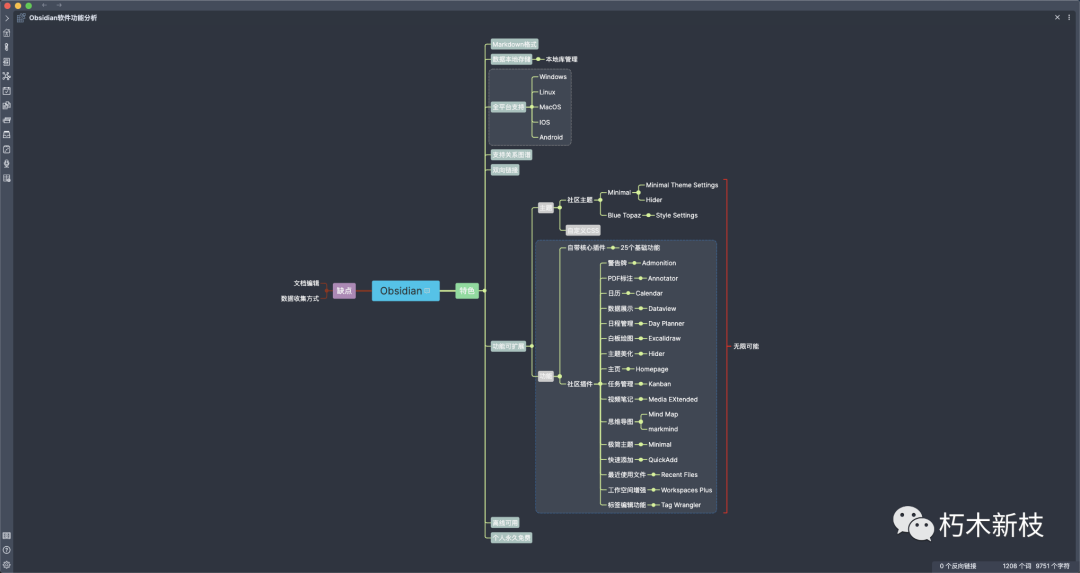Screen dimensions: 1080x573
Task: Select the Obsidian root node
Action: coord(406,291)
